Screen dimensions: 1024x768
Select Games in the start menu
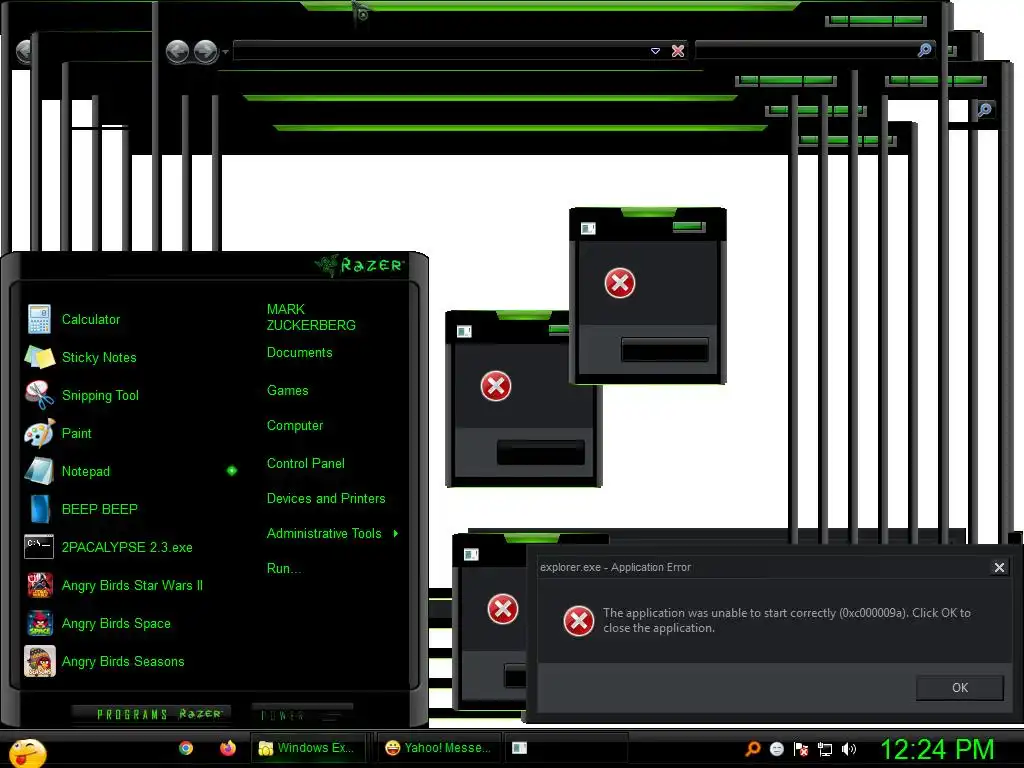(287, 391)
